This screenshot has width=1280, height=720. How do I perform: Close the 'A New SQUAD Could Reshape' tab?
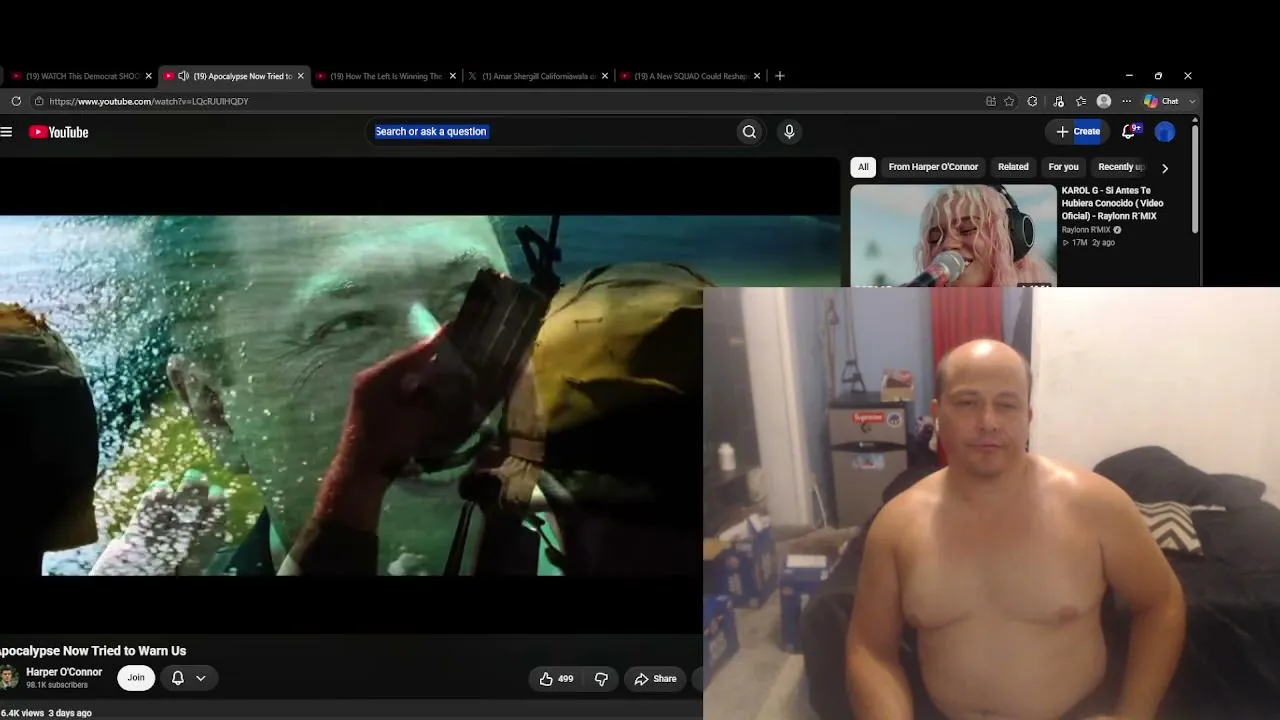point(757,76)
